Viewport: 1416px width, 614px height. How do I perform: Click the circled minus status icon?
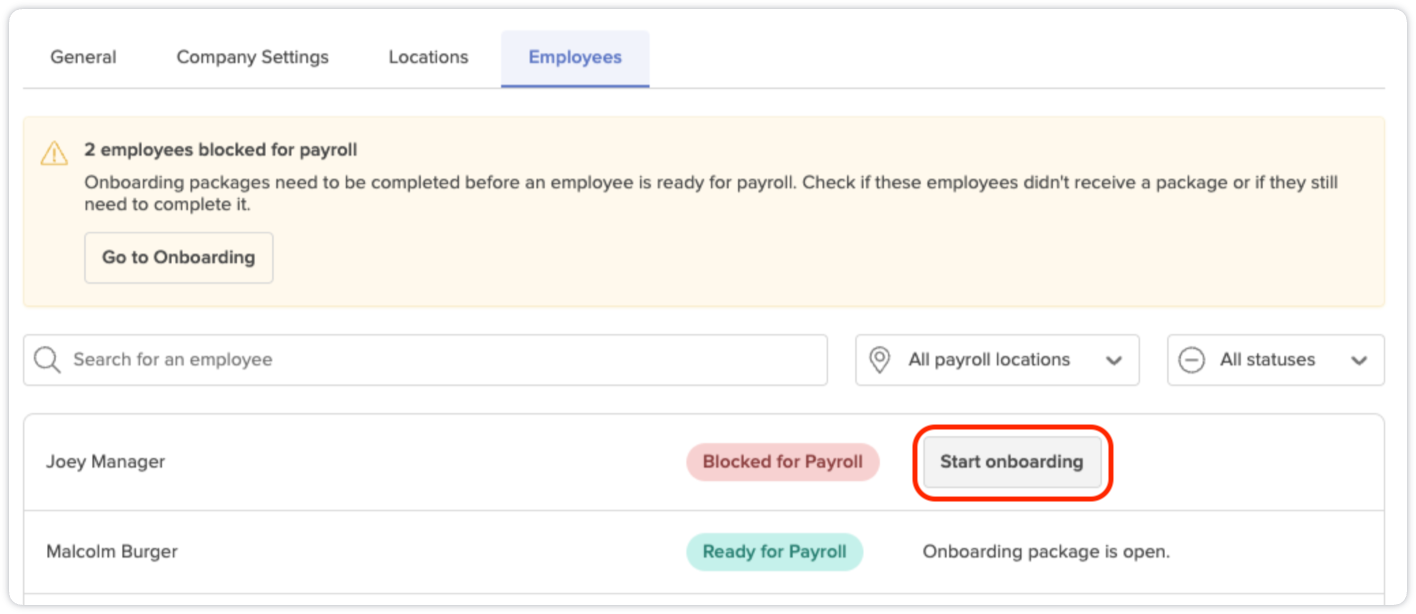tap(1192, 360)
